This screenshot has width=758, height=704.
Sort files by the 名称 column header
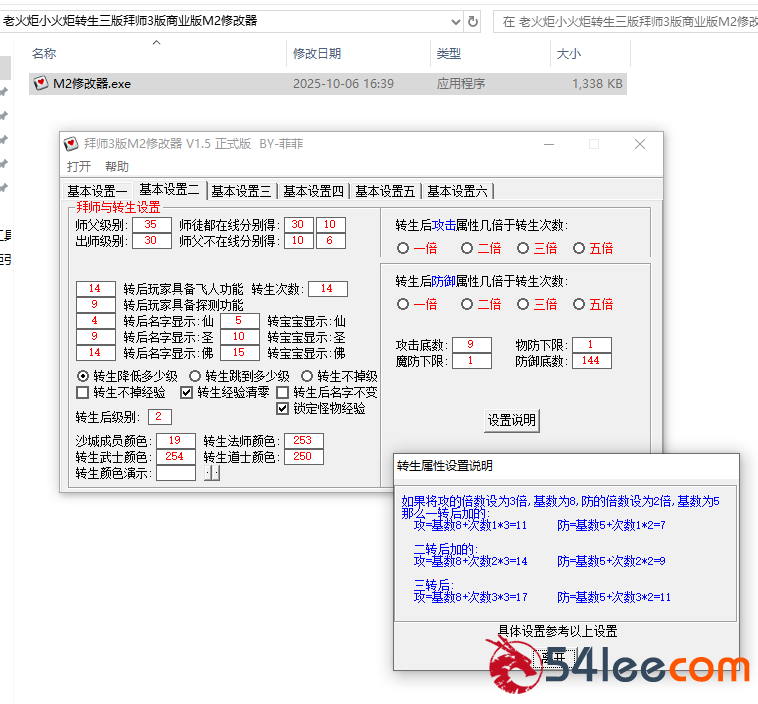click(44, 53)
